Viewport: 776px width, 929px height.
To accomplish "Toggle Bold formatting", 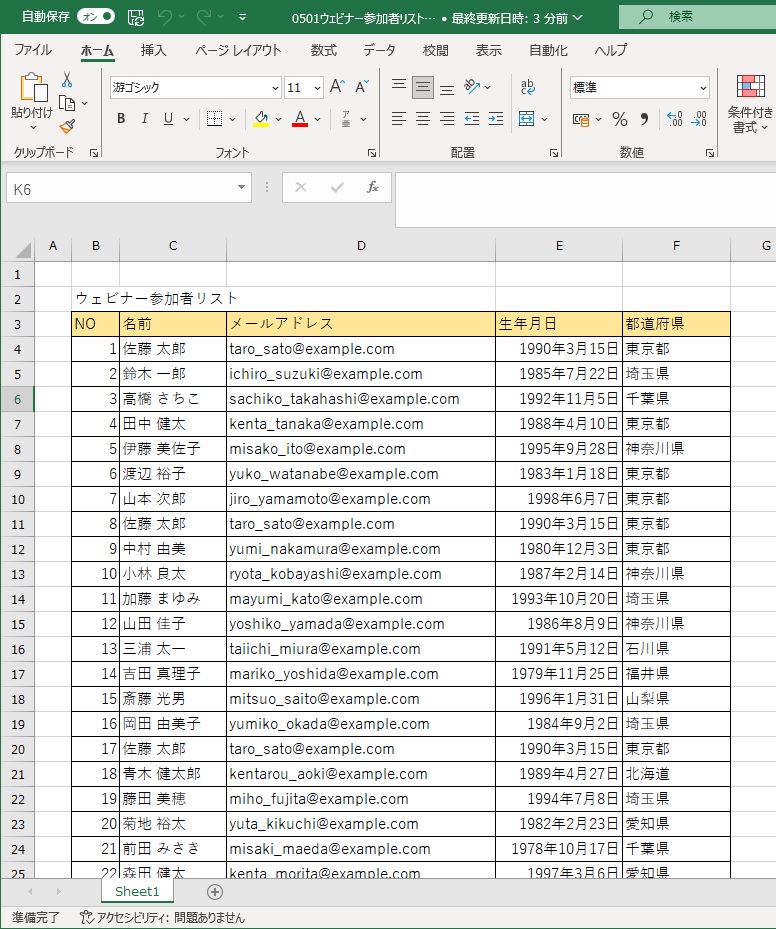I will click(x=121, y=119).
